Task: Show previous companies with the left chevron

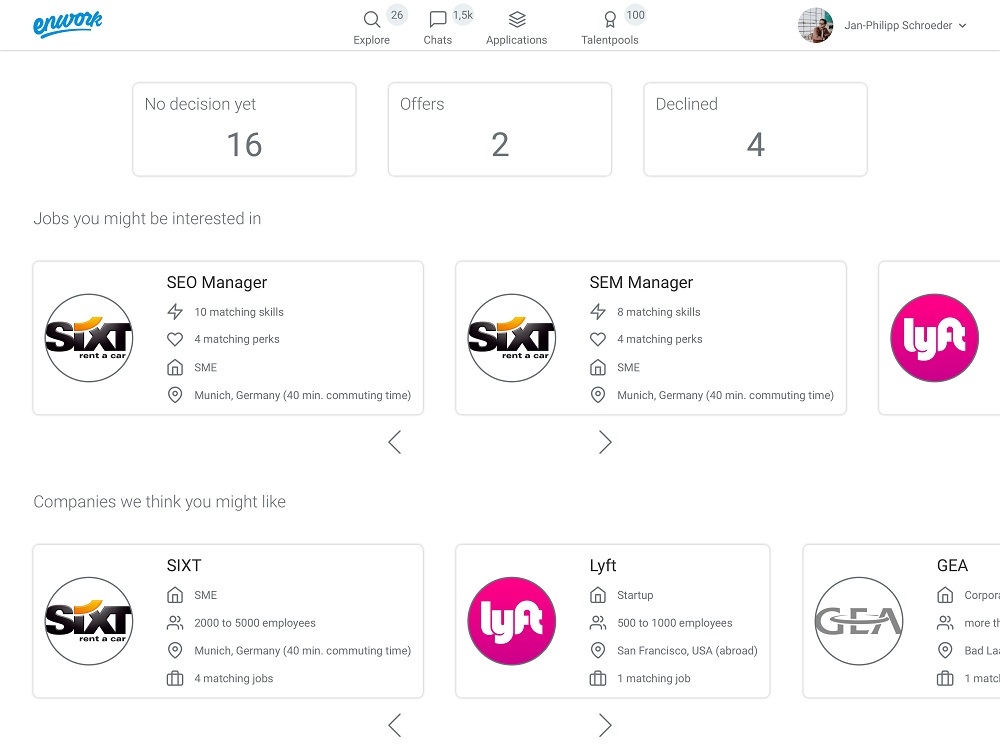Action: pos(395,725)
